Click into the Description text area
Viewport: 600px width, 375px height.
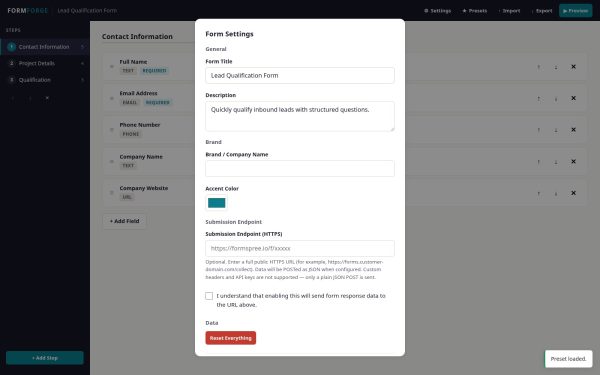[x=300, y=116]
